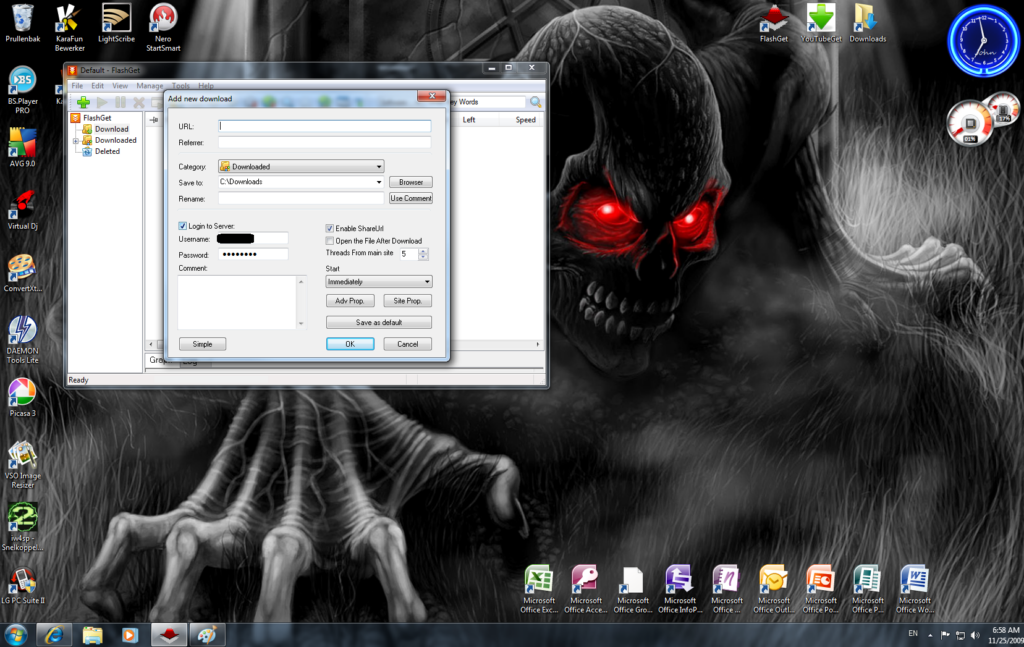The image size is (1024, 647).
Task: Open the View menu in FlashGet
Action: click(x=120, y=86)
